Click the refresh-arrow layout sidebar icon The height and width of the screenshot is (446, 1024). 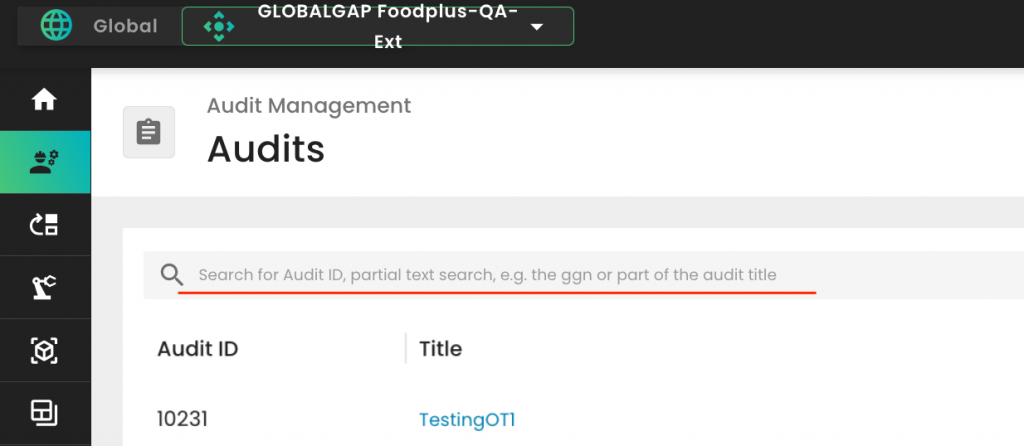pos(44,225)
